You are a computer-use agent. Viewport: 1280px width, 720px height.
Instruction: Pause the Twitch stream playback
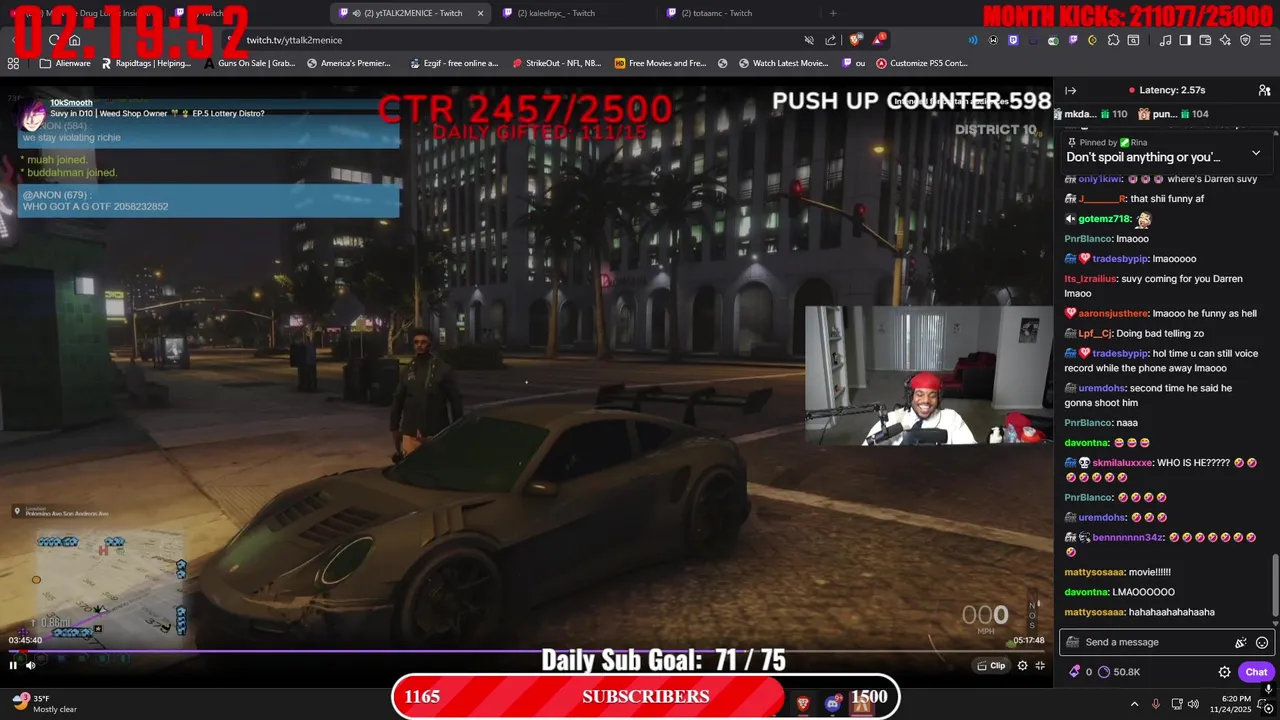tap(13, 665)
